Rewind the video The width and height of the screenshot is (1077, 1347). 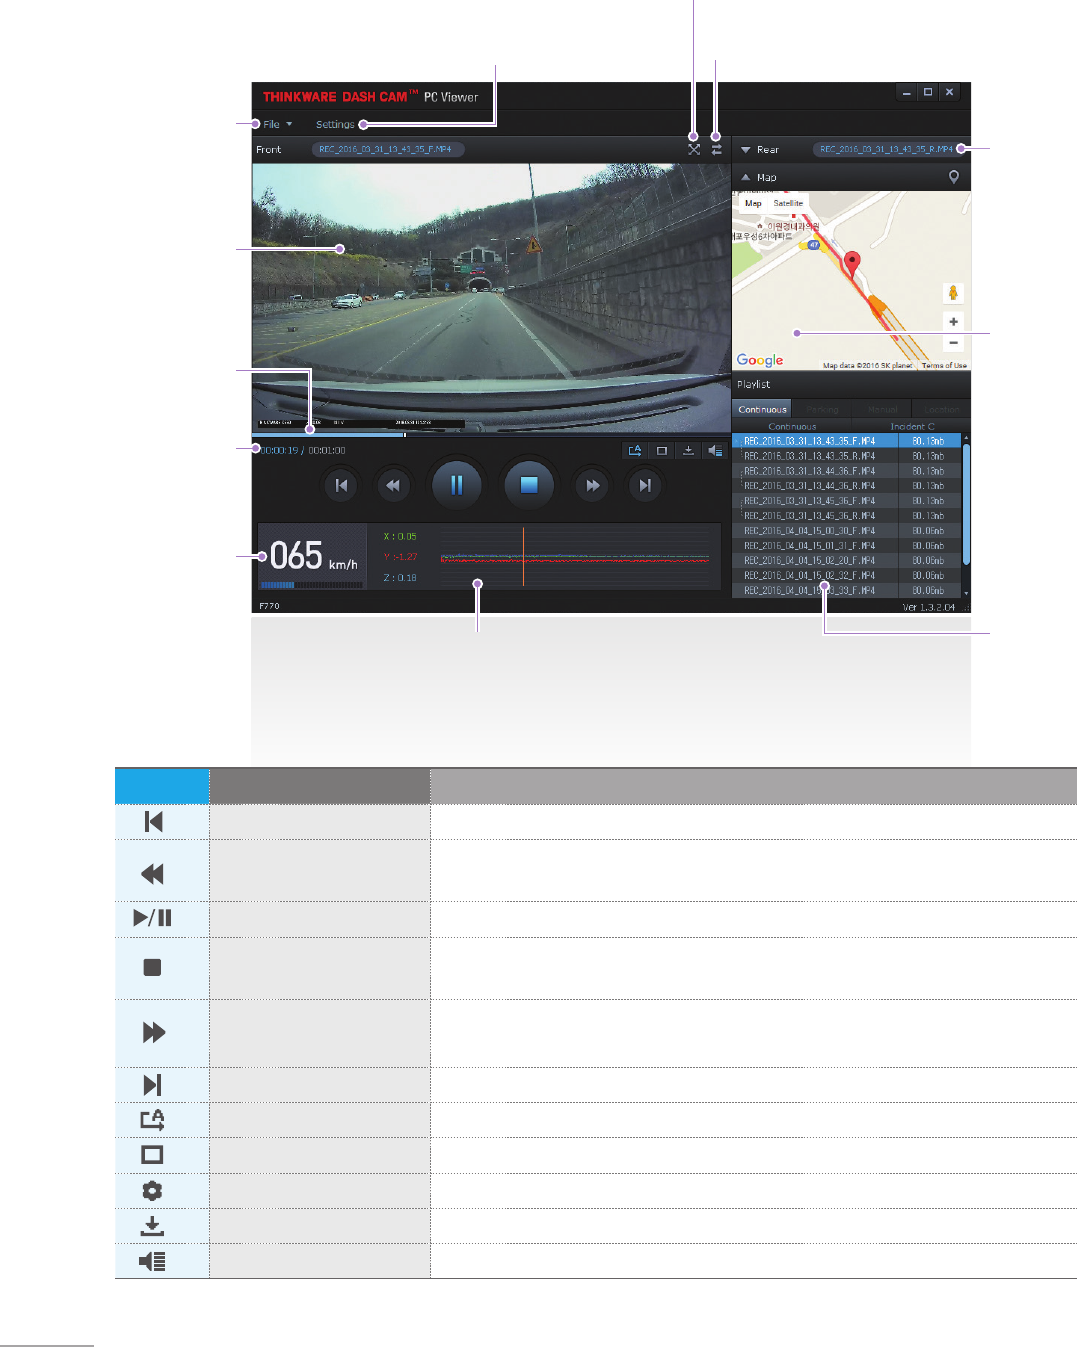(393, 485)
